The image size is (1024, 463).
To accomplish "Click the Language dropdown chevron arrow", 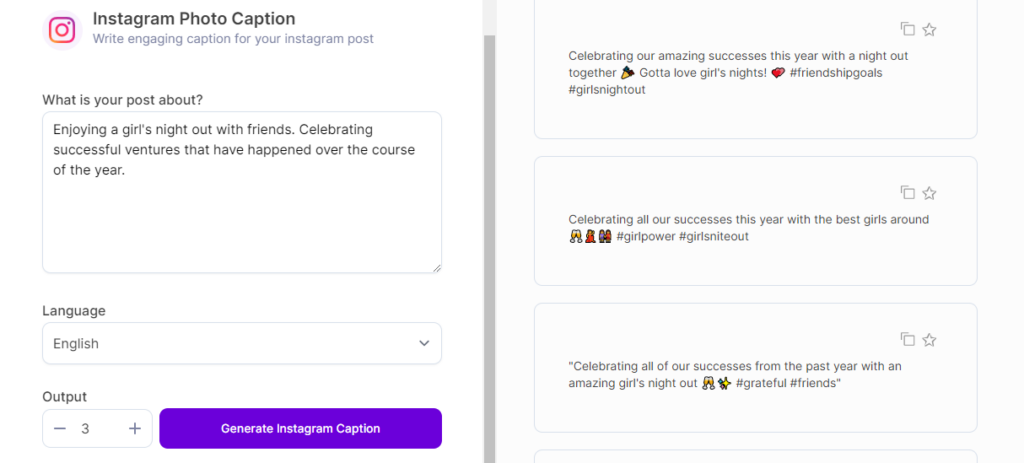I will click(x=424, y=343).
